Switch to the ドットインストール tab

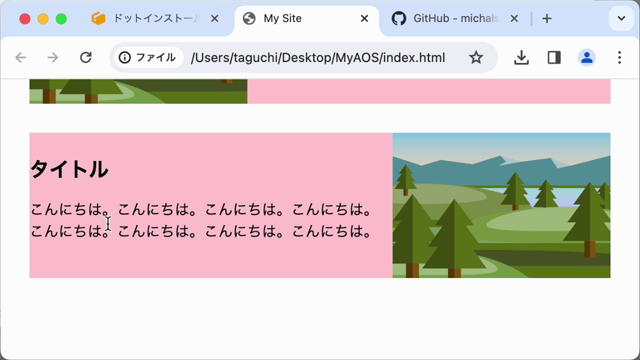[155, 19]
